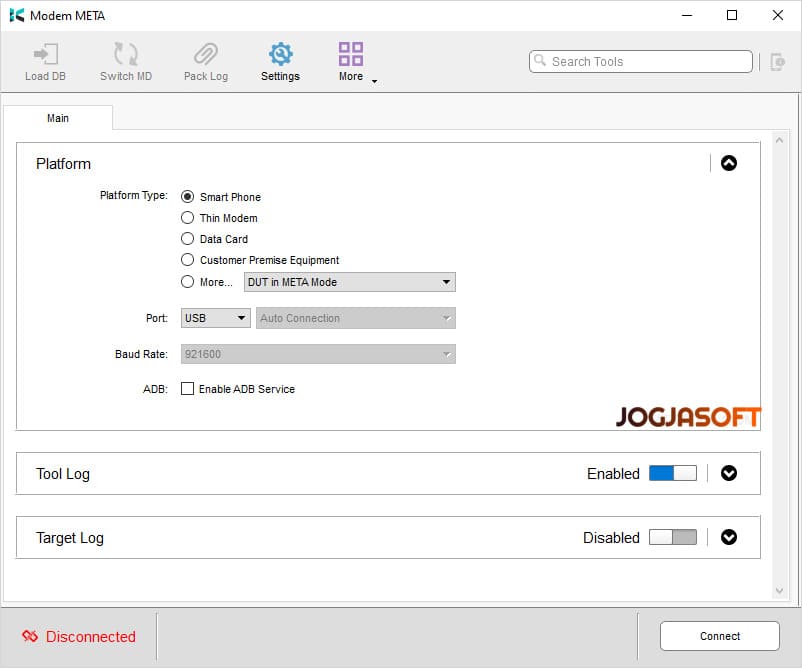Turn off the Tool Log toggle
The height and width of the screenshot is (668, 802).
click(x=672, y=474)
